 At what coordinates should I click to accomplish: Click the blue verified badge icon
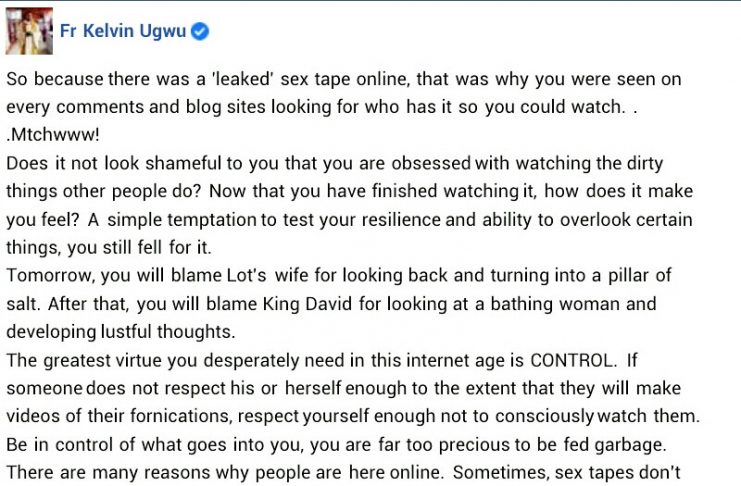coord(200,31)
